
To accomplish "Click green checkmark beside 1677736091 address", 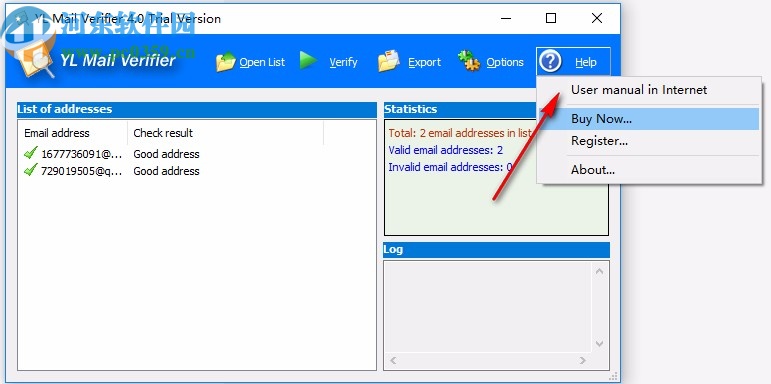I will [30, 153].
